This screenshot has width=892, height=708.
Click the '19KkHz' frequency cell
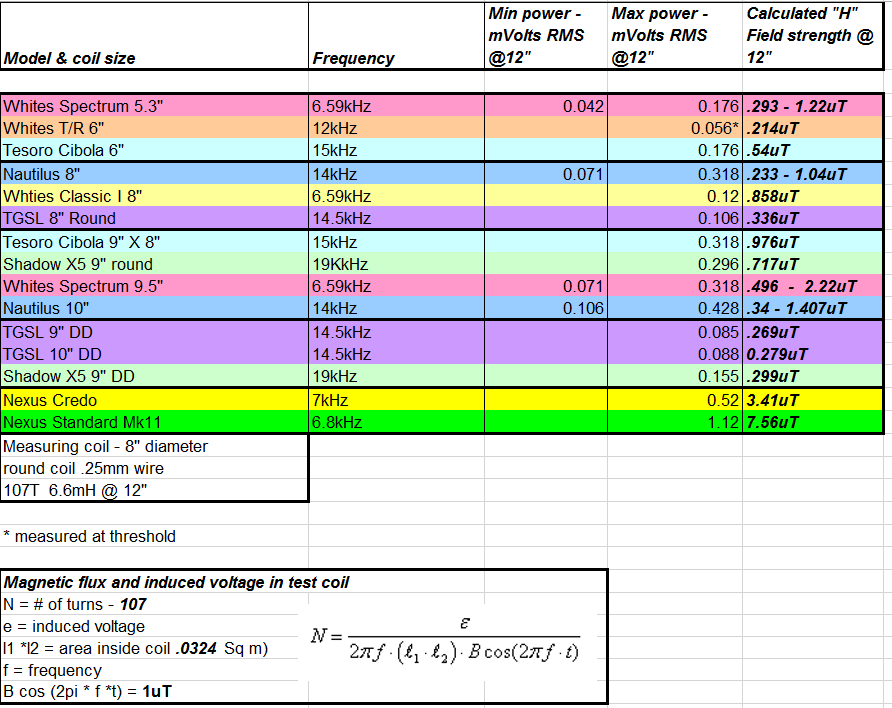tap(397, 264)
